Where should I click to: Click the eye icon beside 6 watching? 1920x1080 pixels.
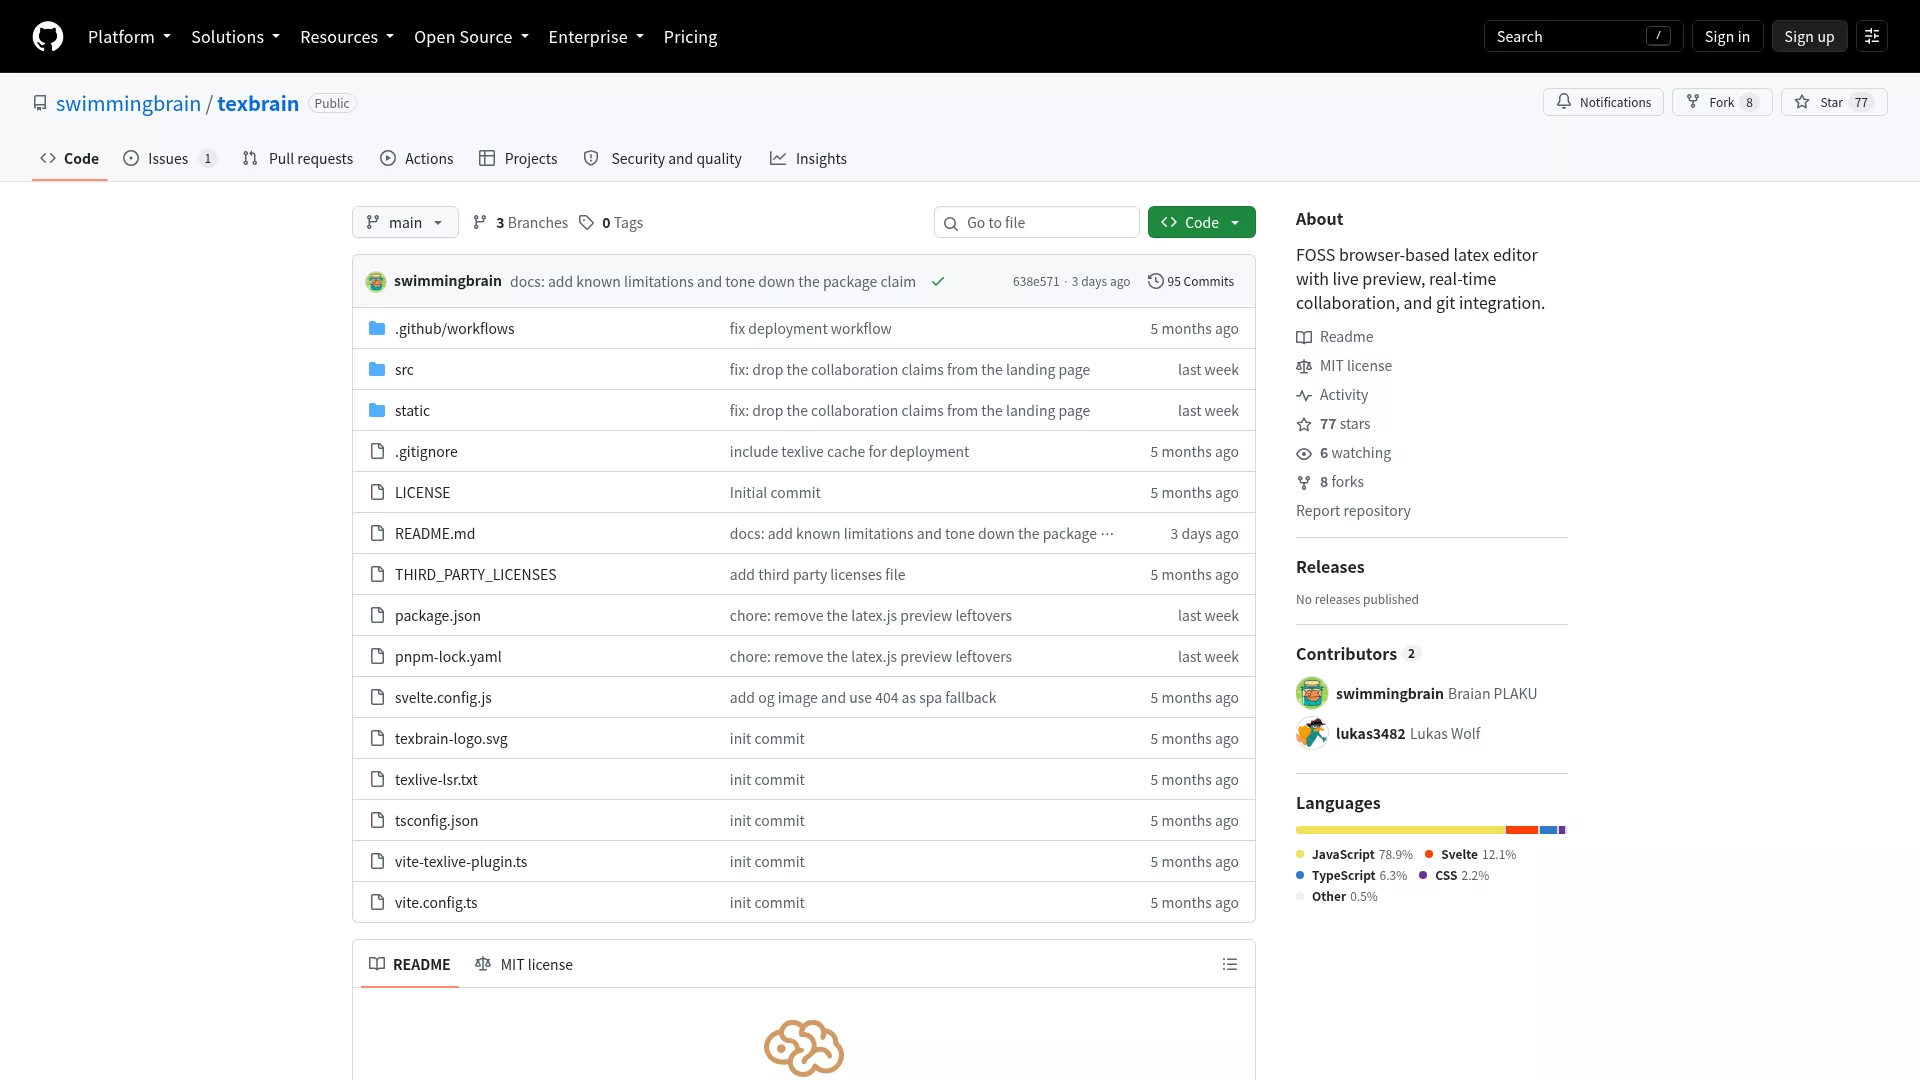point(1304,454)
